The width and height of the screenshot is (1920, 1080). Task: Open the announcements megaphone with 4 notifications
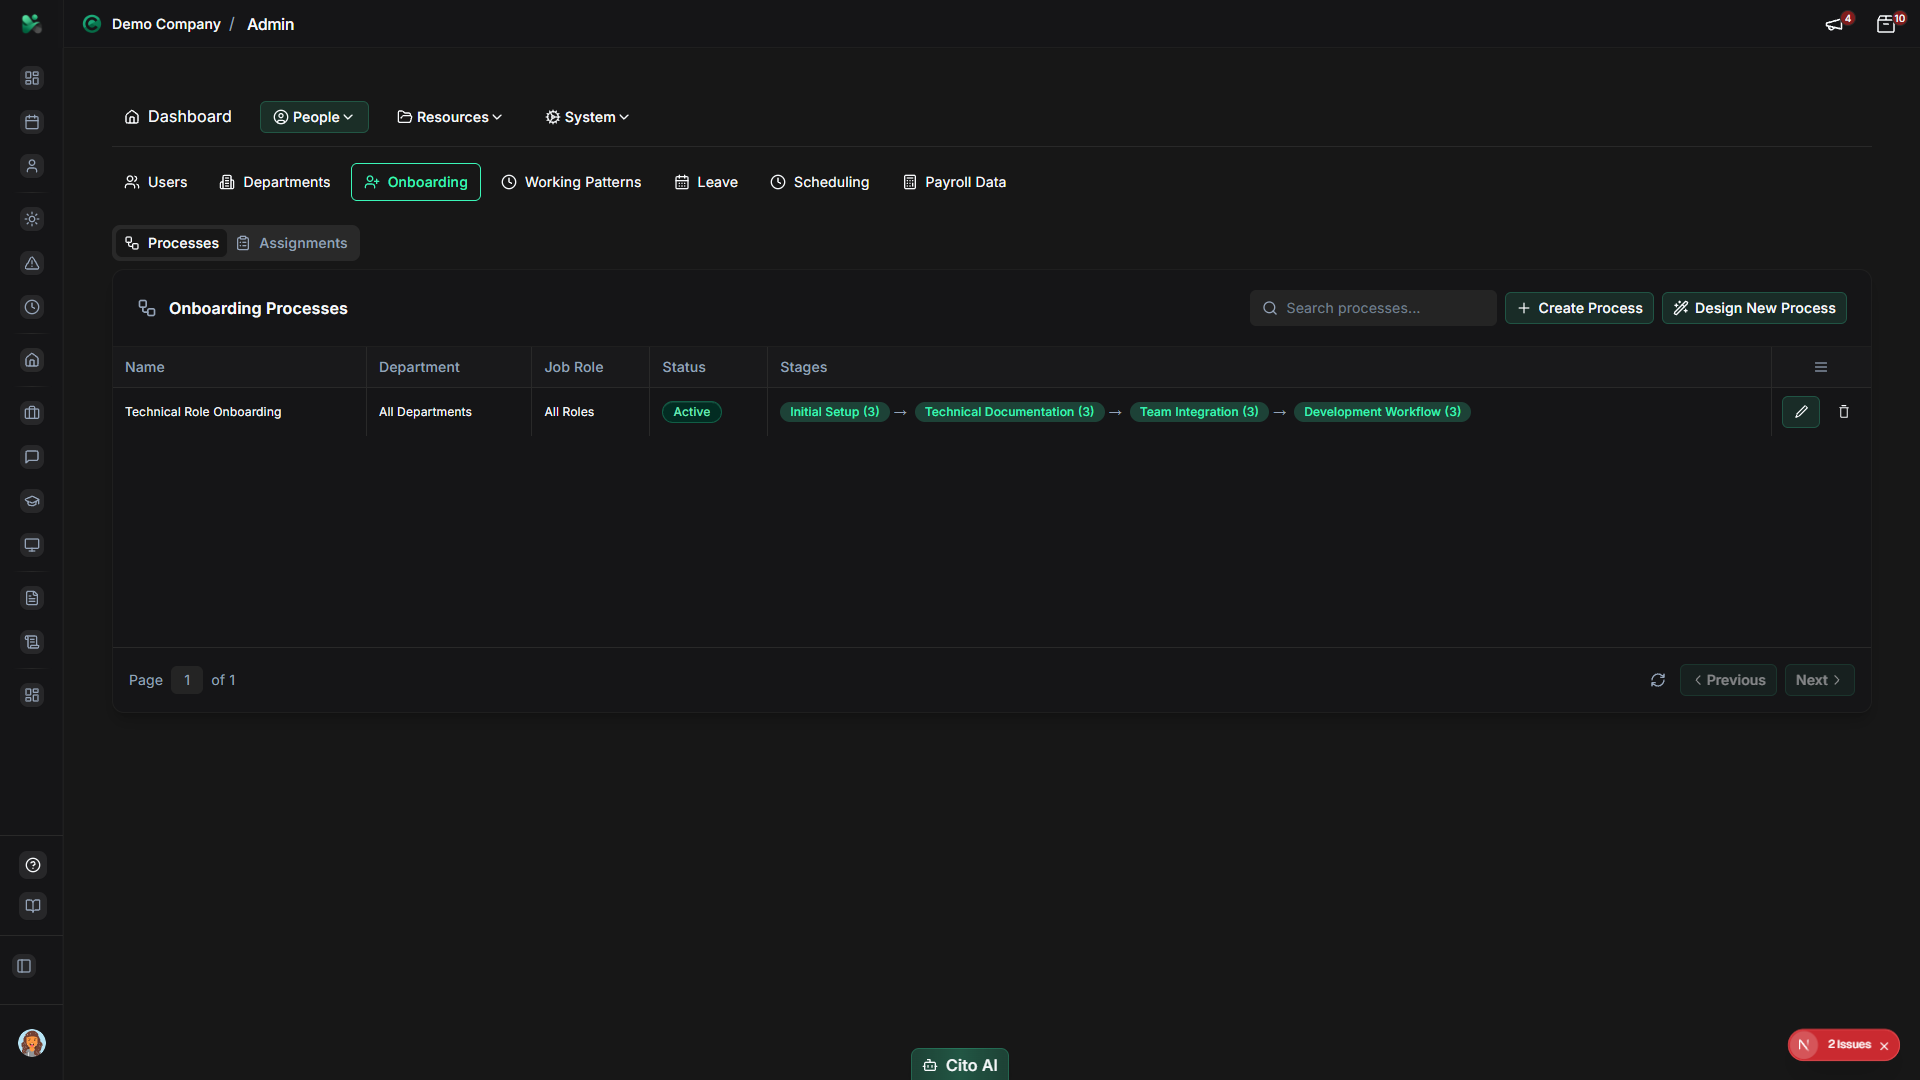pyautogui.click(x=1835, y=24)
